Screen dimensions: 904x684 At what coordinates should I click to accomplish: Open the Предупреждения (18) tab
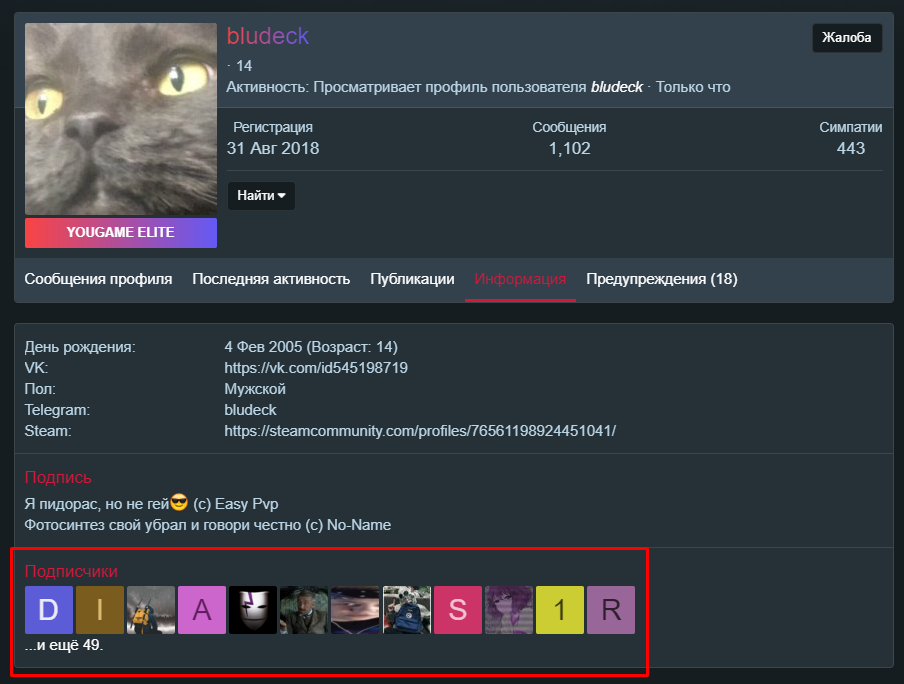click(662, 279)
